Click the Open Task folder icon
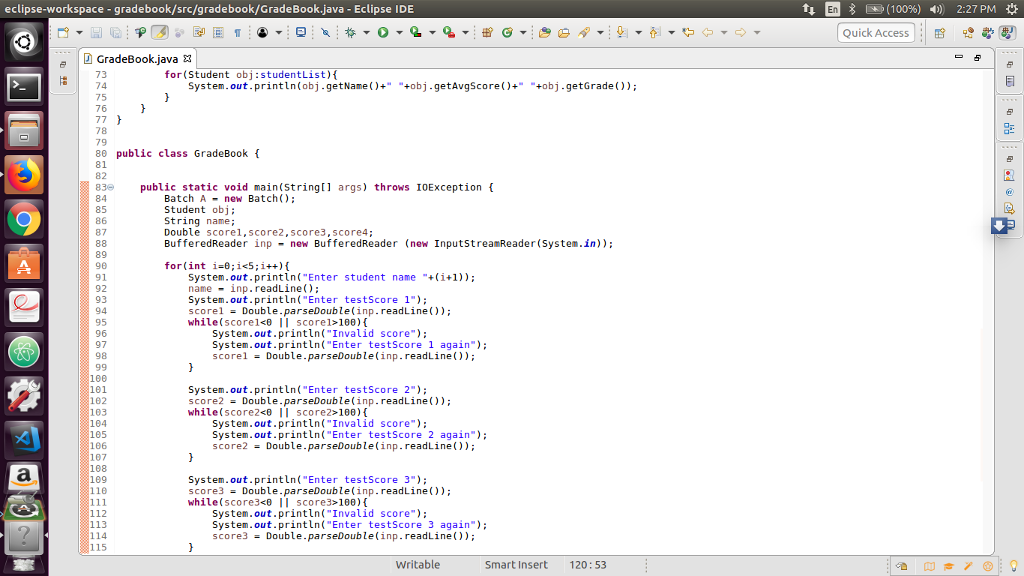This screenshot has height=576, width=1024. tap(564, 33)
